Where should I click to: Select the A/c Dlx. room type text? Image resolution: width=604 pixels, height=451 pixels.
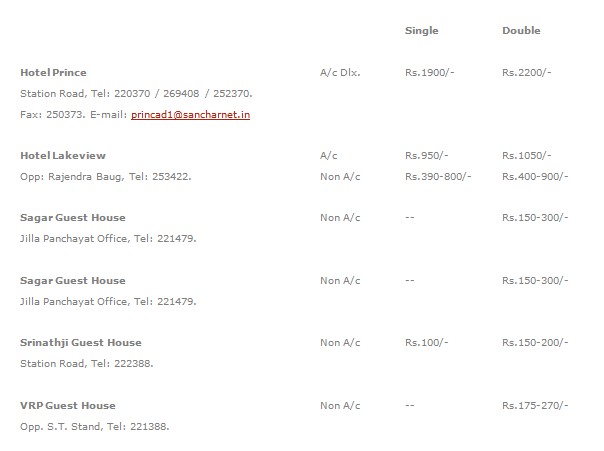click(340, 73)
